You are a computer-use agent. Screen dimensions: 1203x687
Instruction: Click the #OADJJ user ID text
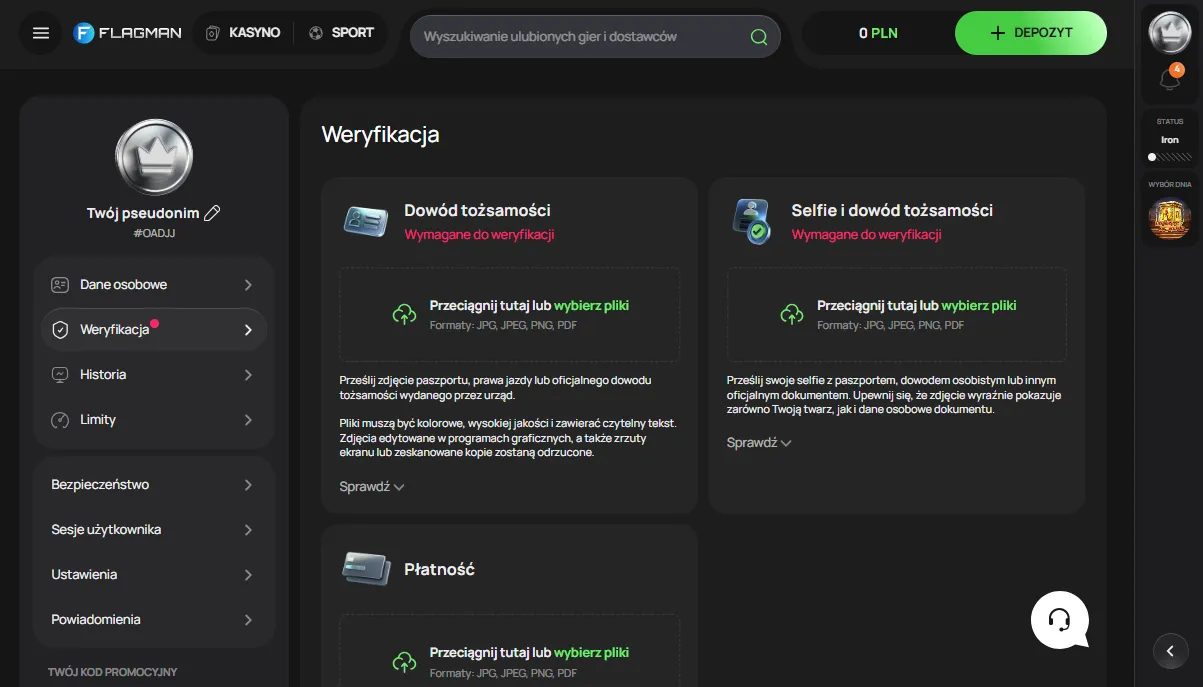coord(154,233)
